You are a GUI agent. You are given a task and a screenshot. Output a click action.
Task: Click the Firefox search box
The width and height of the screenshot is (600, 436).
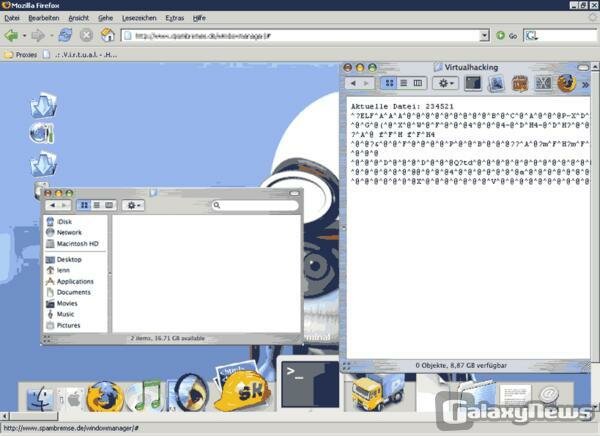pyautogui.click(x=560, y=36)
